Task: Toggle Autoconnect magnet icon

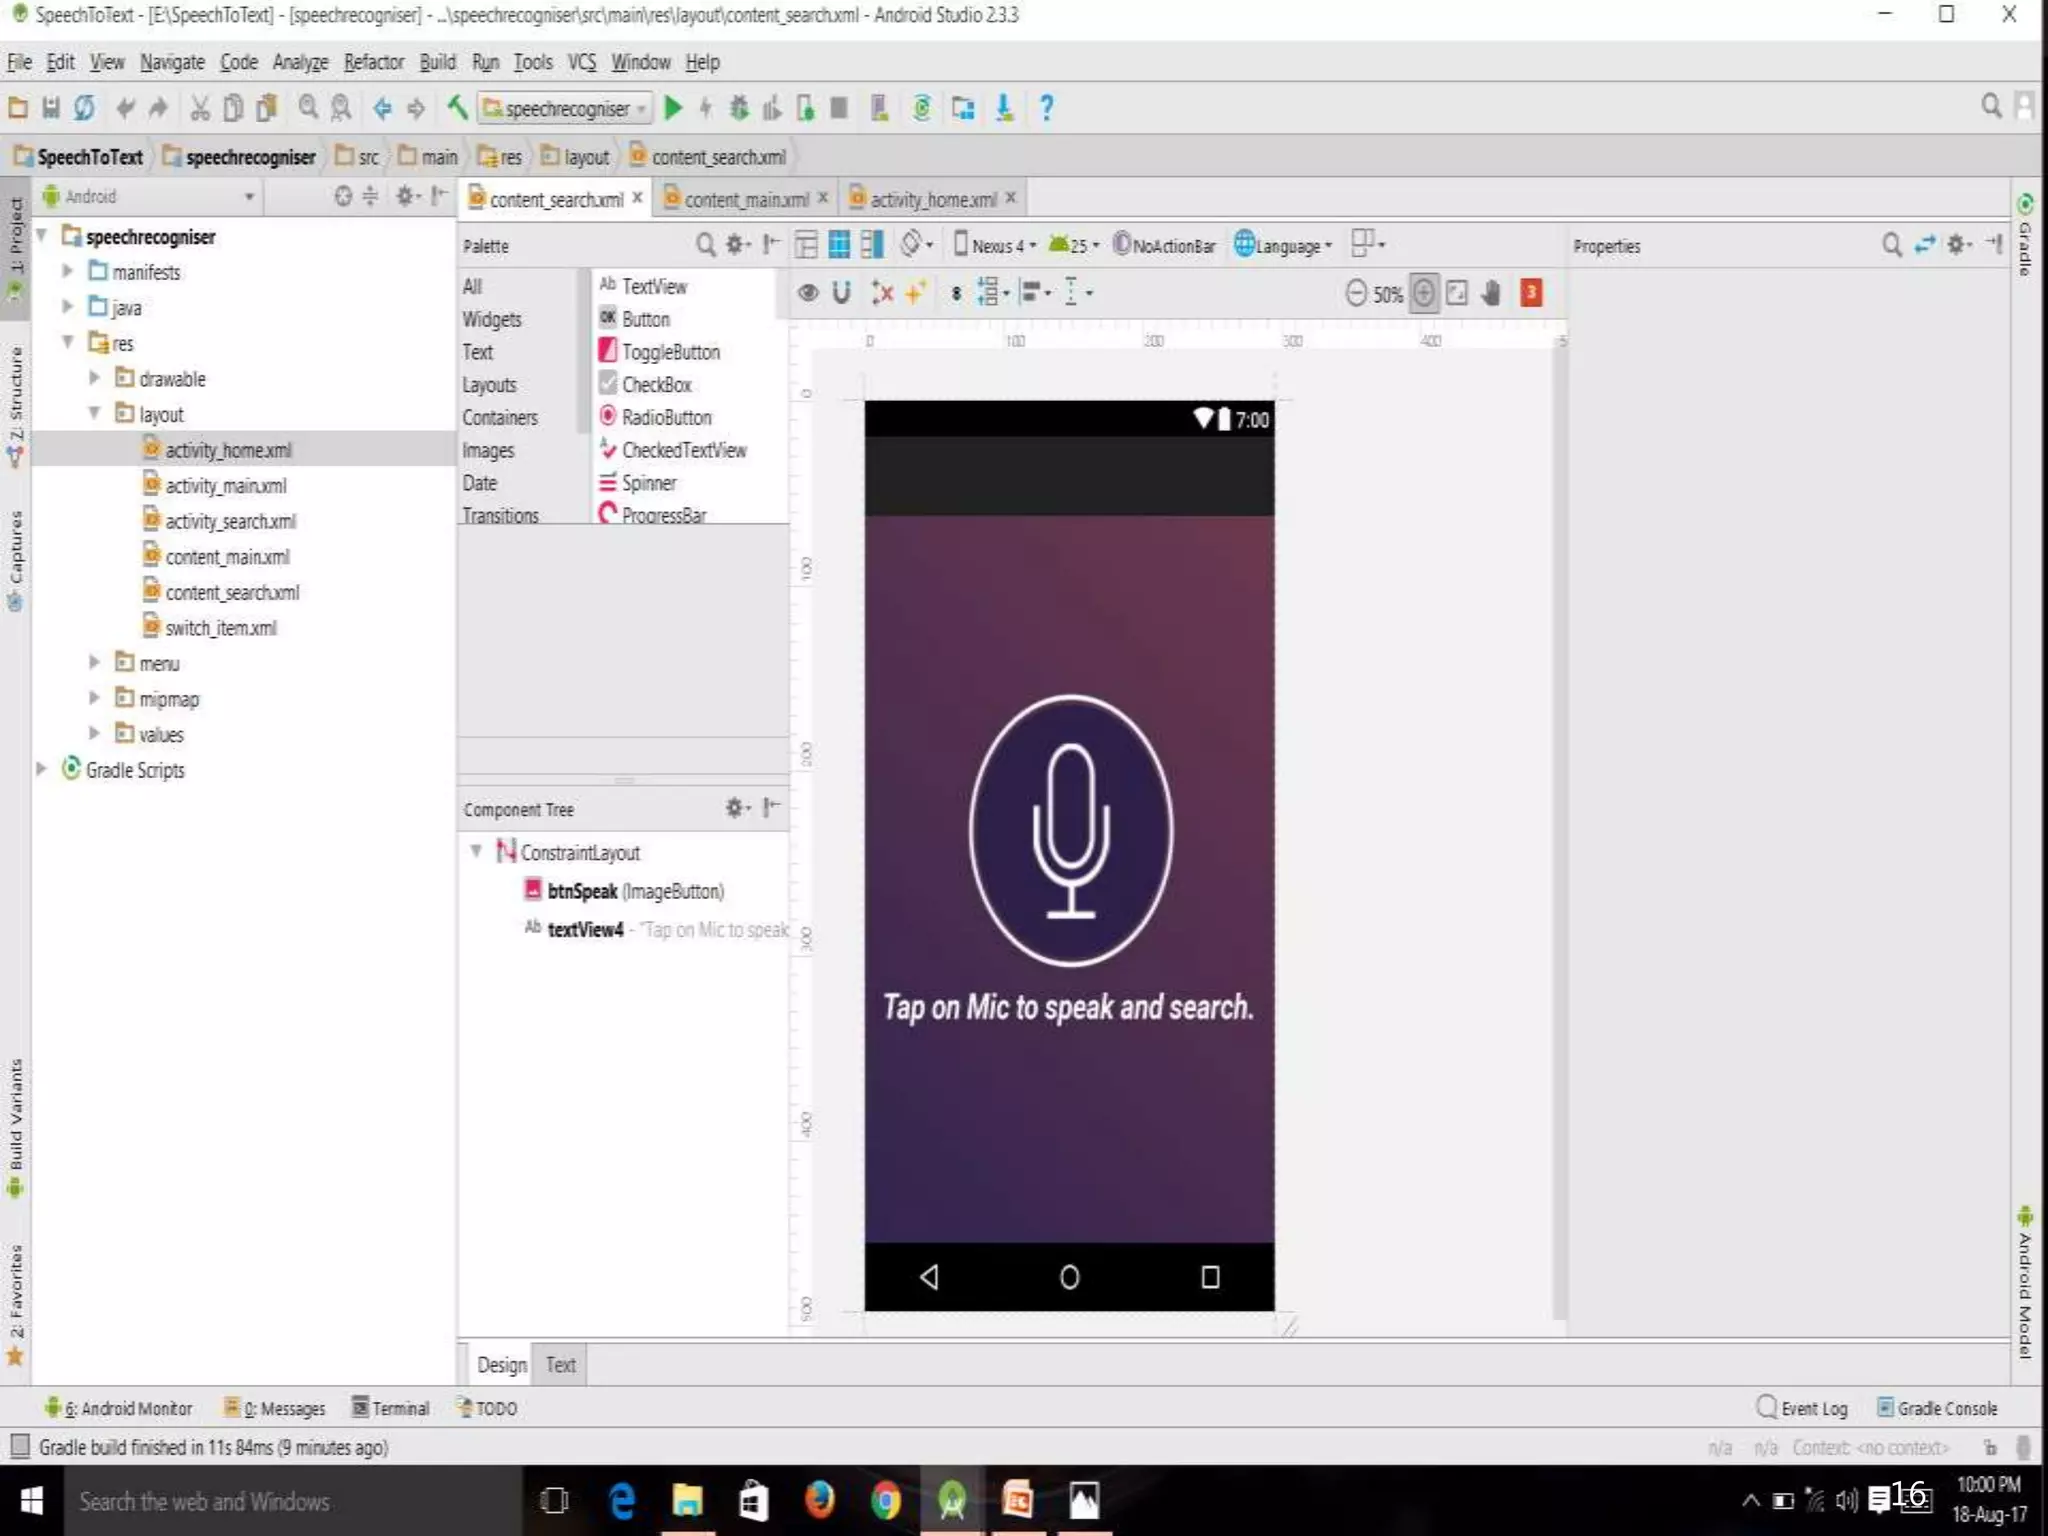Action: [841, 293]
